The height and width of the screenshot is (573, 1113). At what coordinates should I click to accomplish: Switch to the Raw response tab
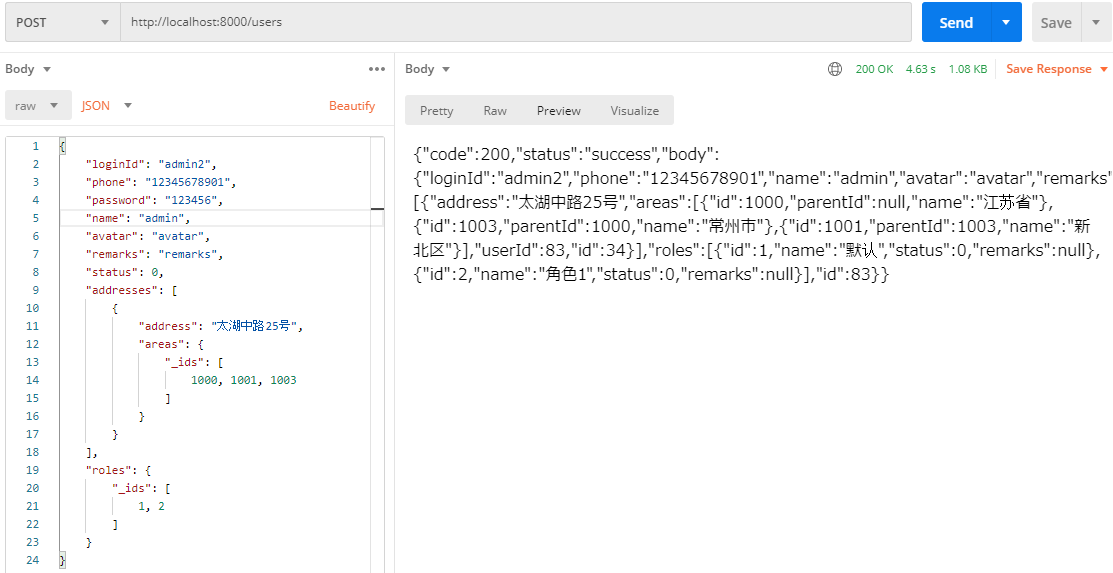point(495,111)
